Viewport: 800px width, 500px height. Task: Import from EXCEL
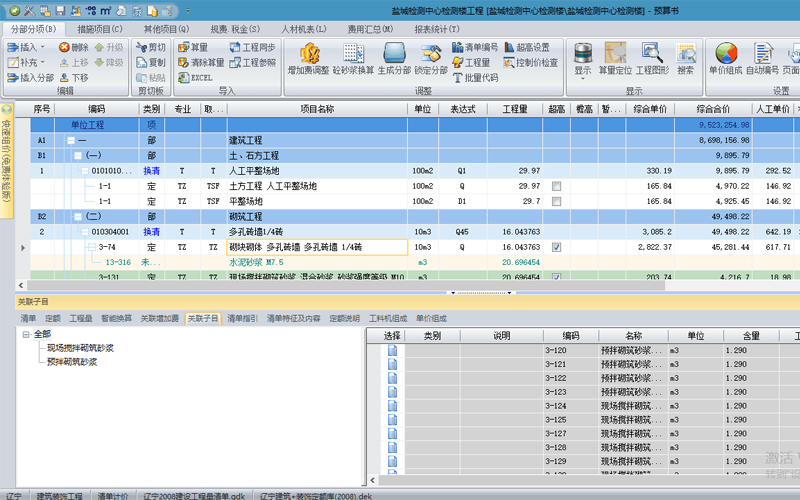click(195, 78)
